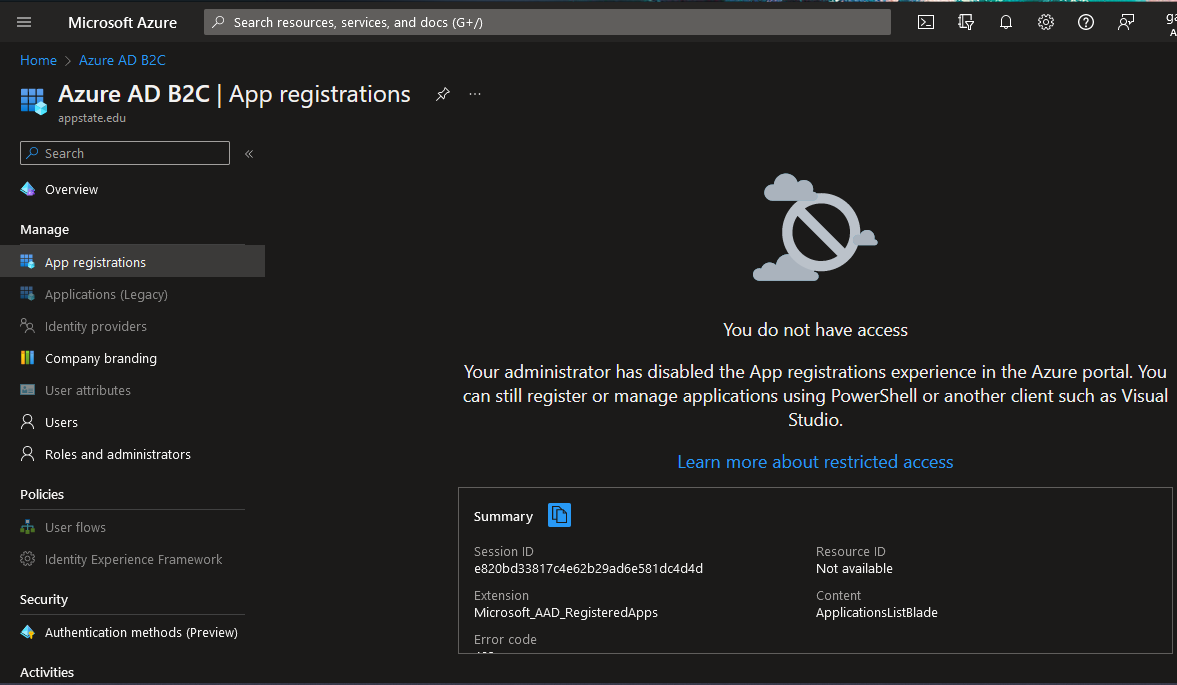Click the Users person icon
This screenshot has height=685, width=1177.
(x=28, y=422)
